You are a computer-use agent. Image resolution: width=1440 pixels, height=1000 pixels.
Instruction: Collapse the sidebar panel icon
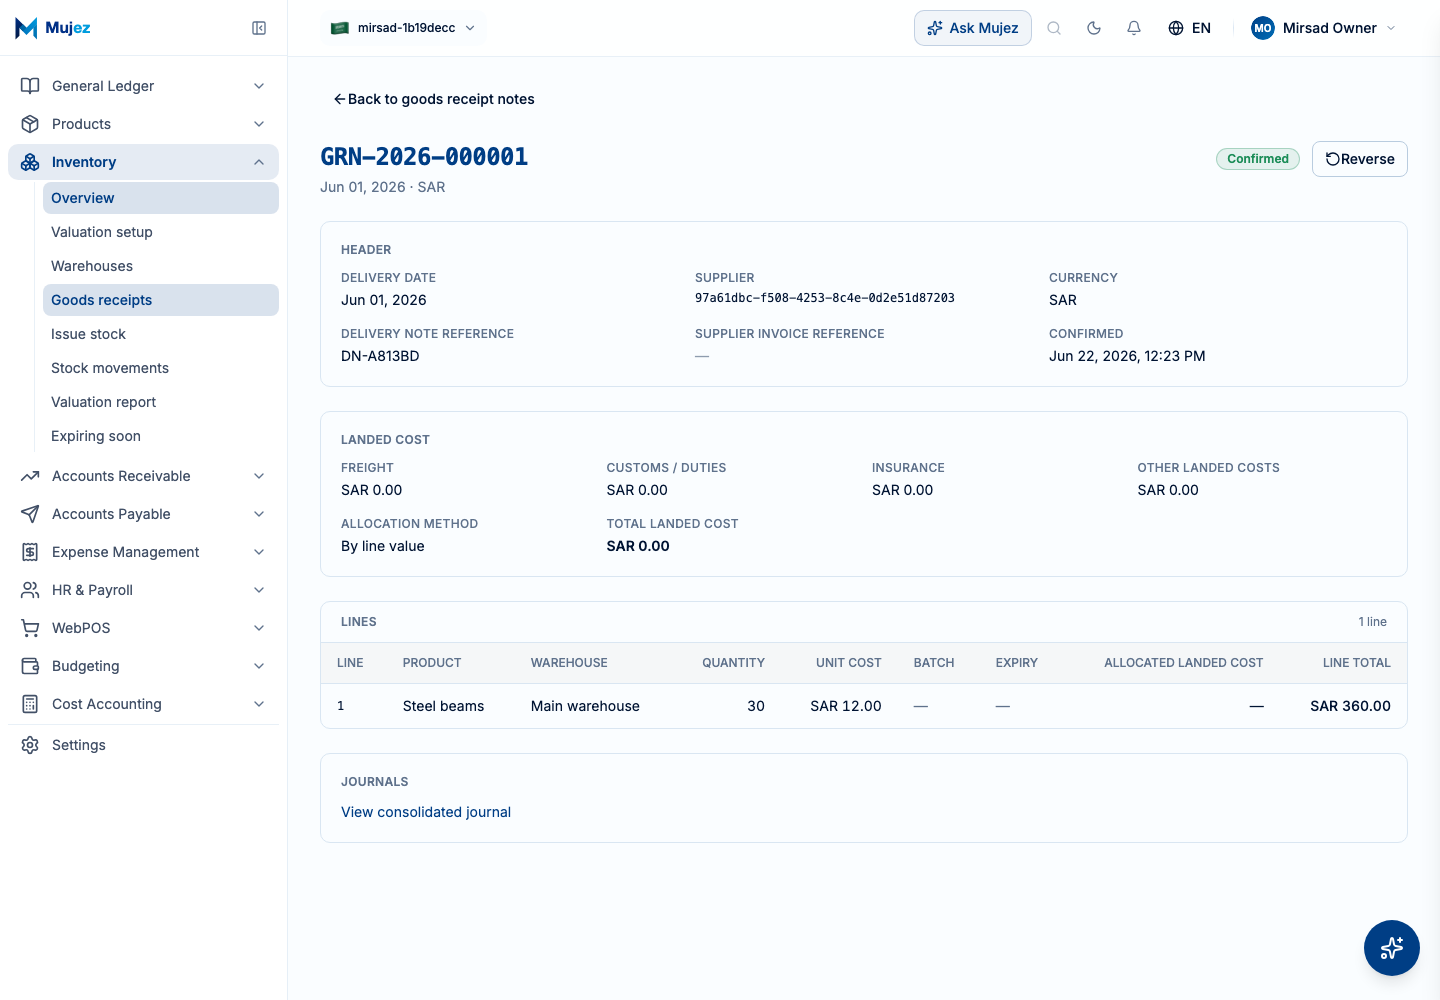[259, 28]
